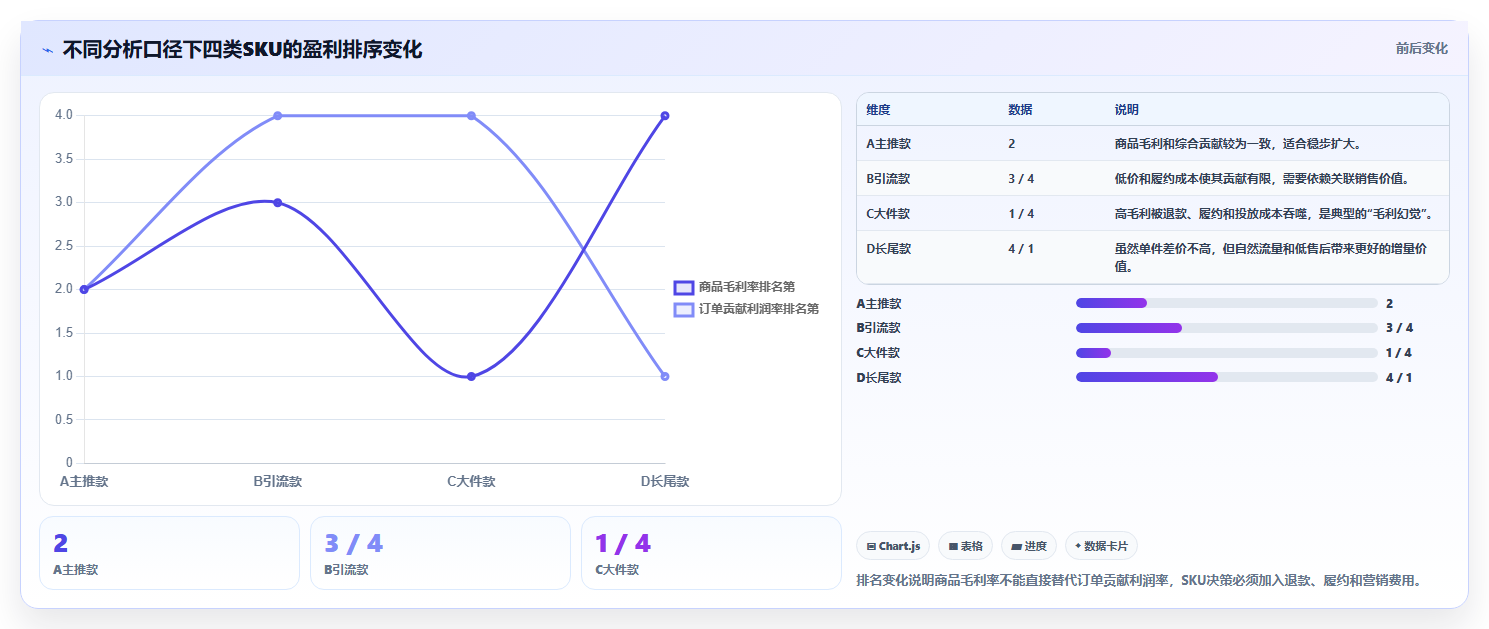This screenshot has height=629, width=1489.
Task: Click the card title 不同分析口径下四类SKU的盈利排序变化
Action: click(x=242, y=50)
